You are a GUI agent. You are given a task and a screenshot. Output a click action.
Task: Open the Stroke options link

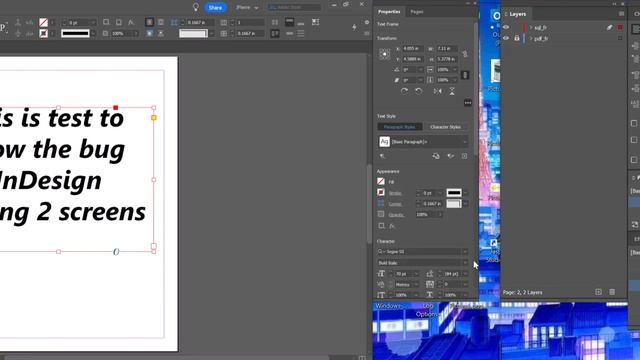395,193
